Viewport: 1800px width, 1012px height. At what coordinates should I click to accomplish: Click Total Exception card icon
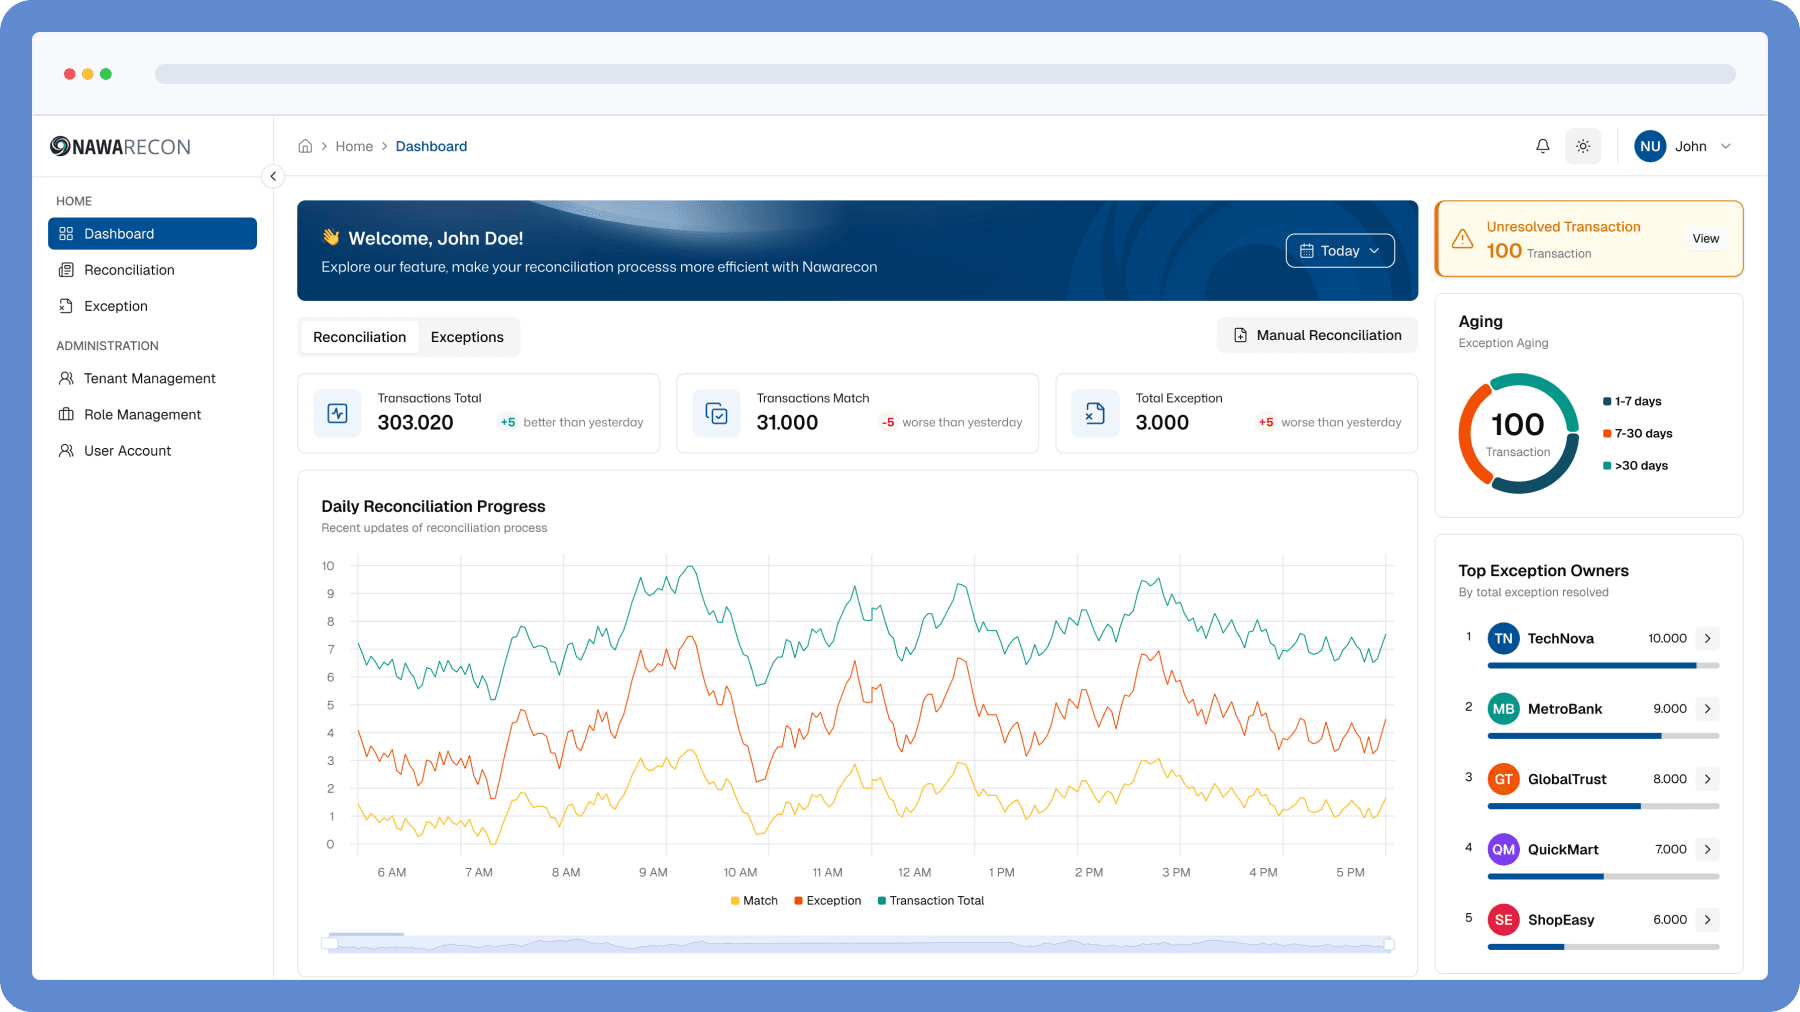tap(1095, 413)
